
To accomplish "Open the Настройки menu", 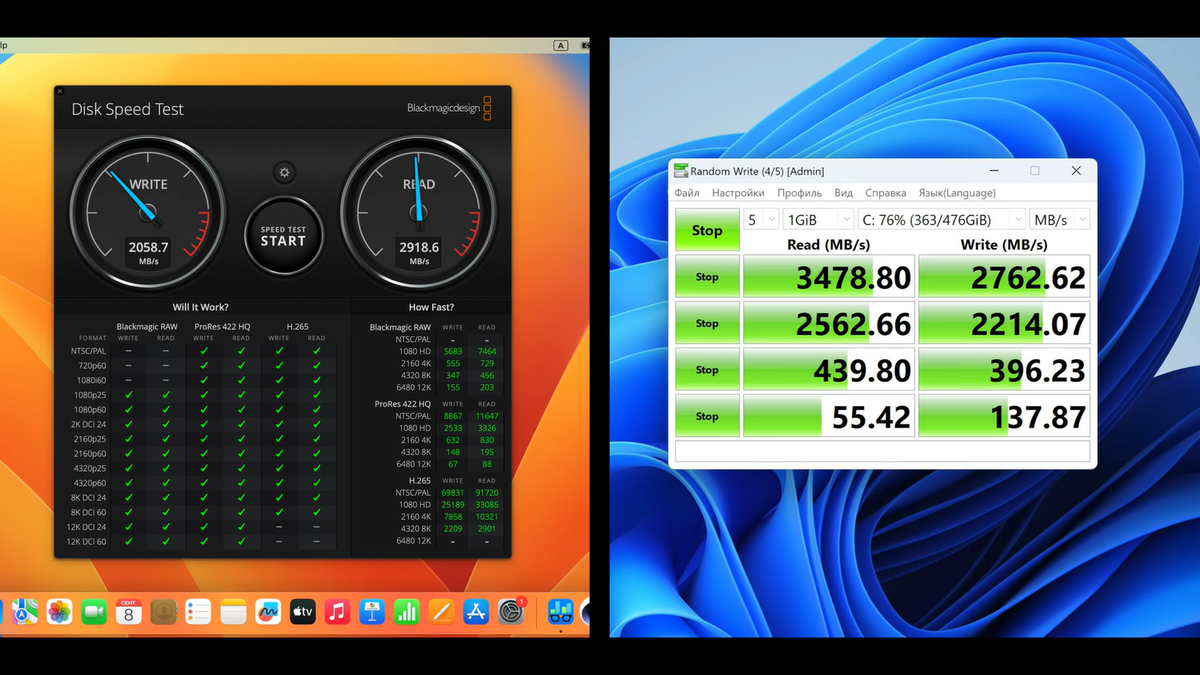I will 738,193.
